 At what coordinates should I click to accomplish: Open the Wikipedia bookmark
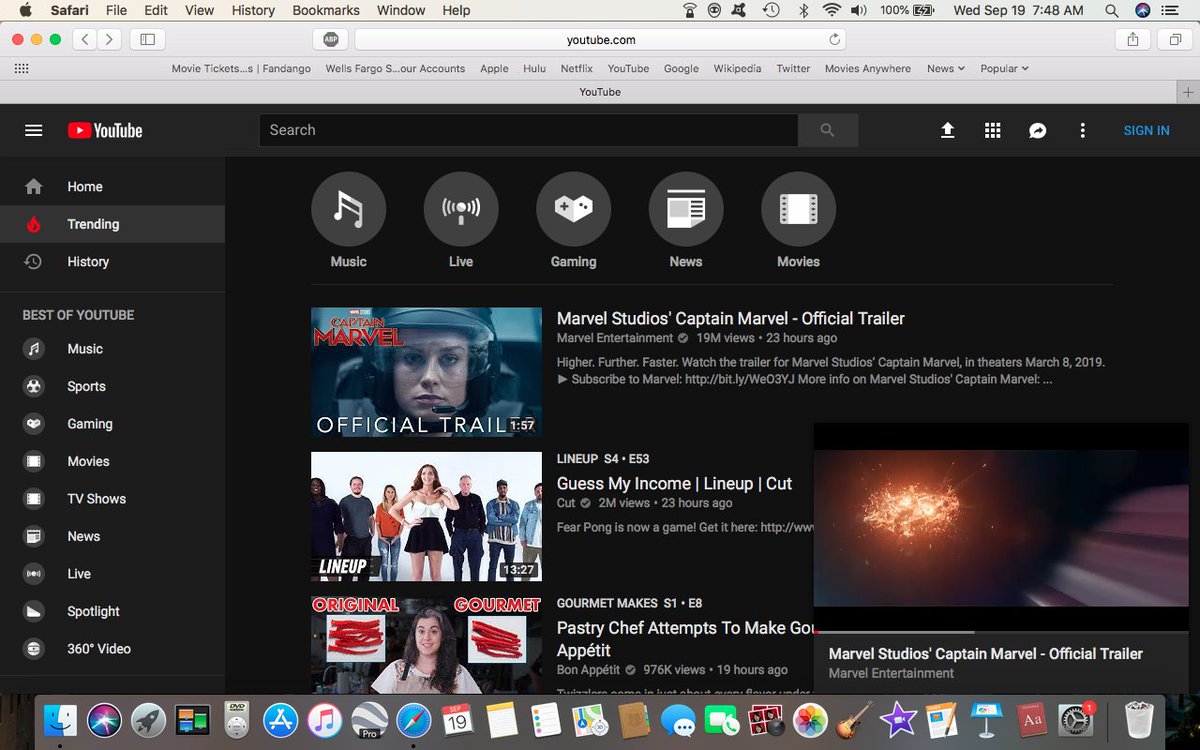pos(737,69)
